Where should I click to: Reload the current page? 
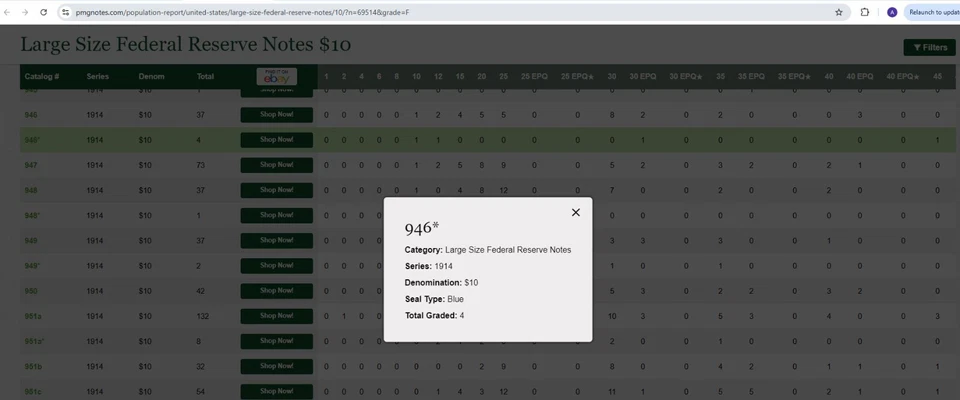(43, 12)
